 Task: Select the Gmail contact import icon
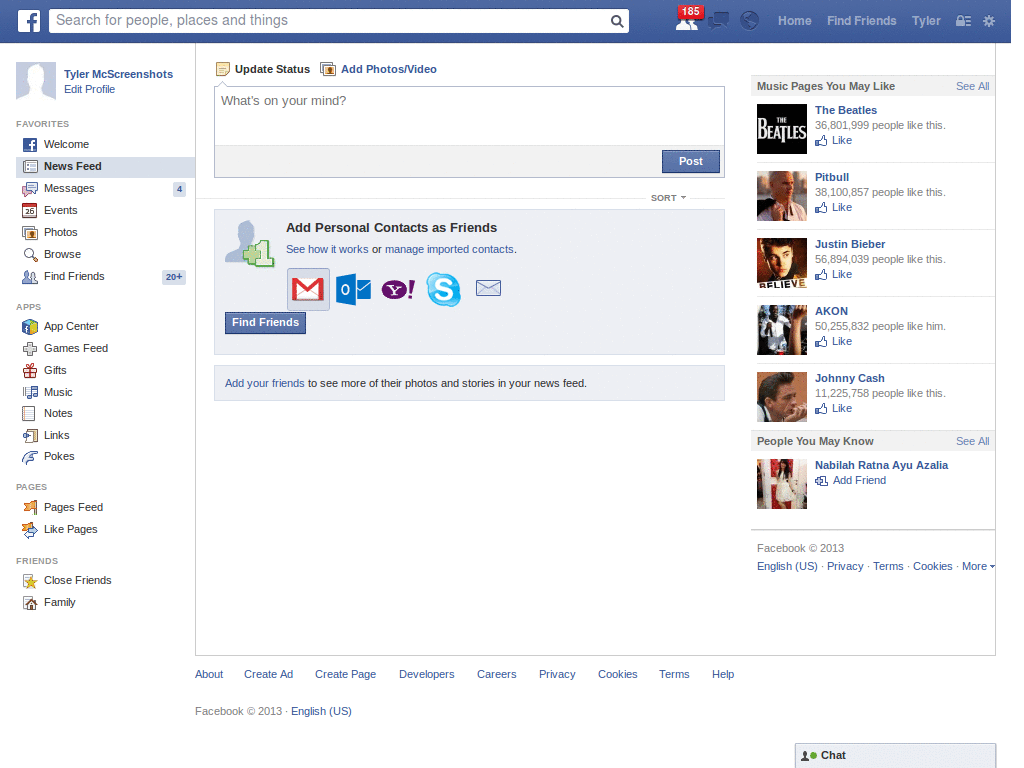click(308, 289)
